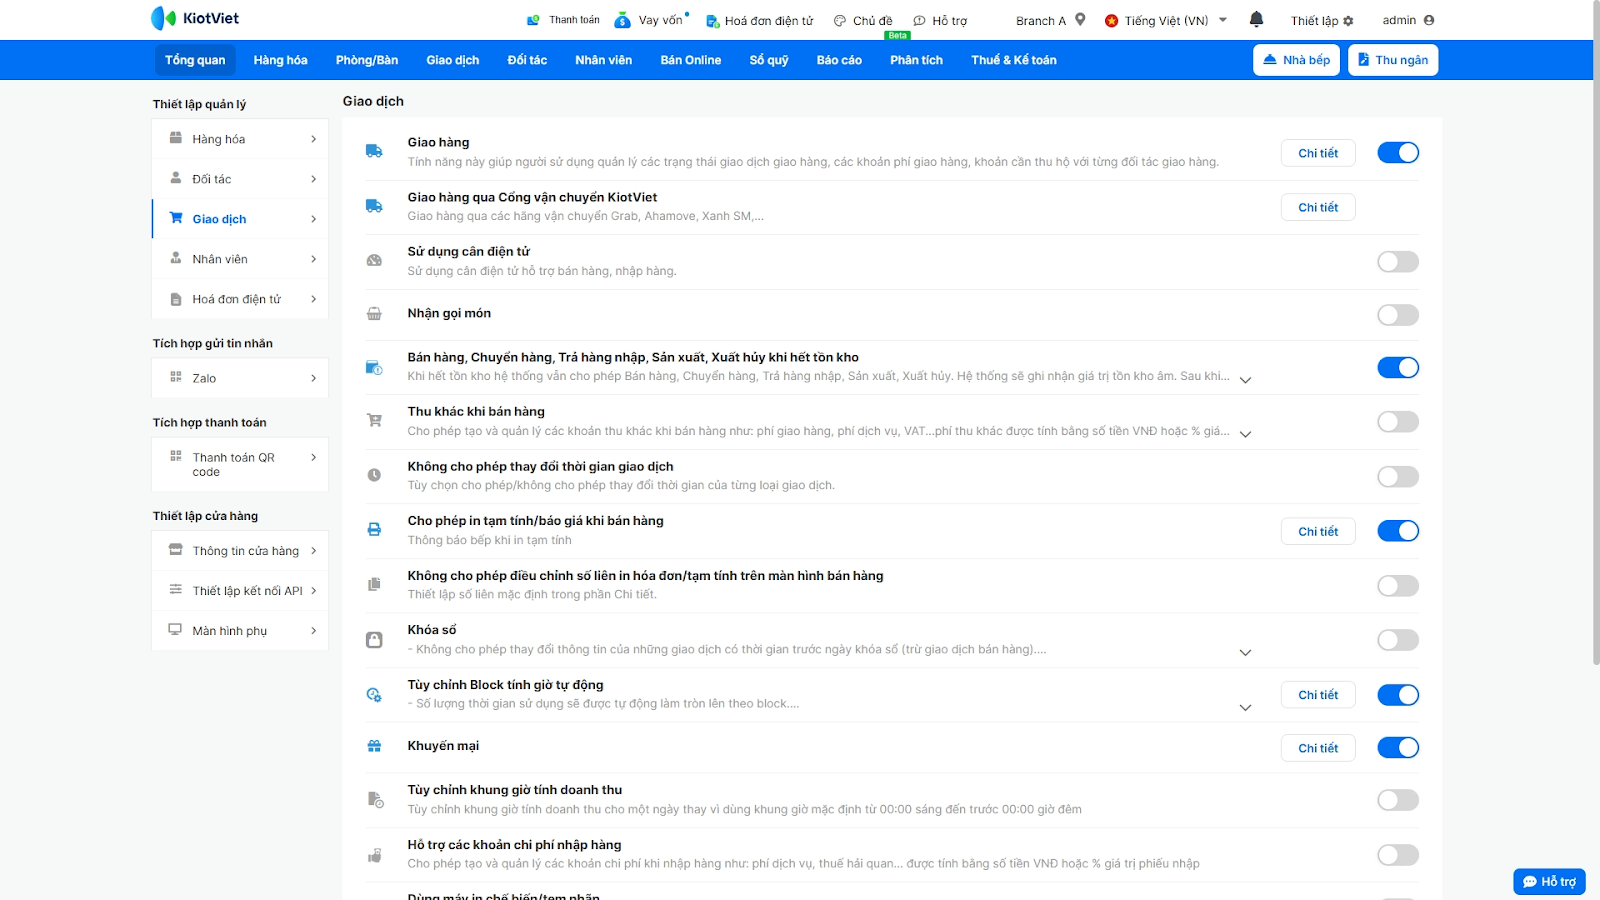
Task: Click the Branch A location pin icon
Action: click(x=1080, y=19)
